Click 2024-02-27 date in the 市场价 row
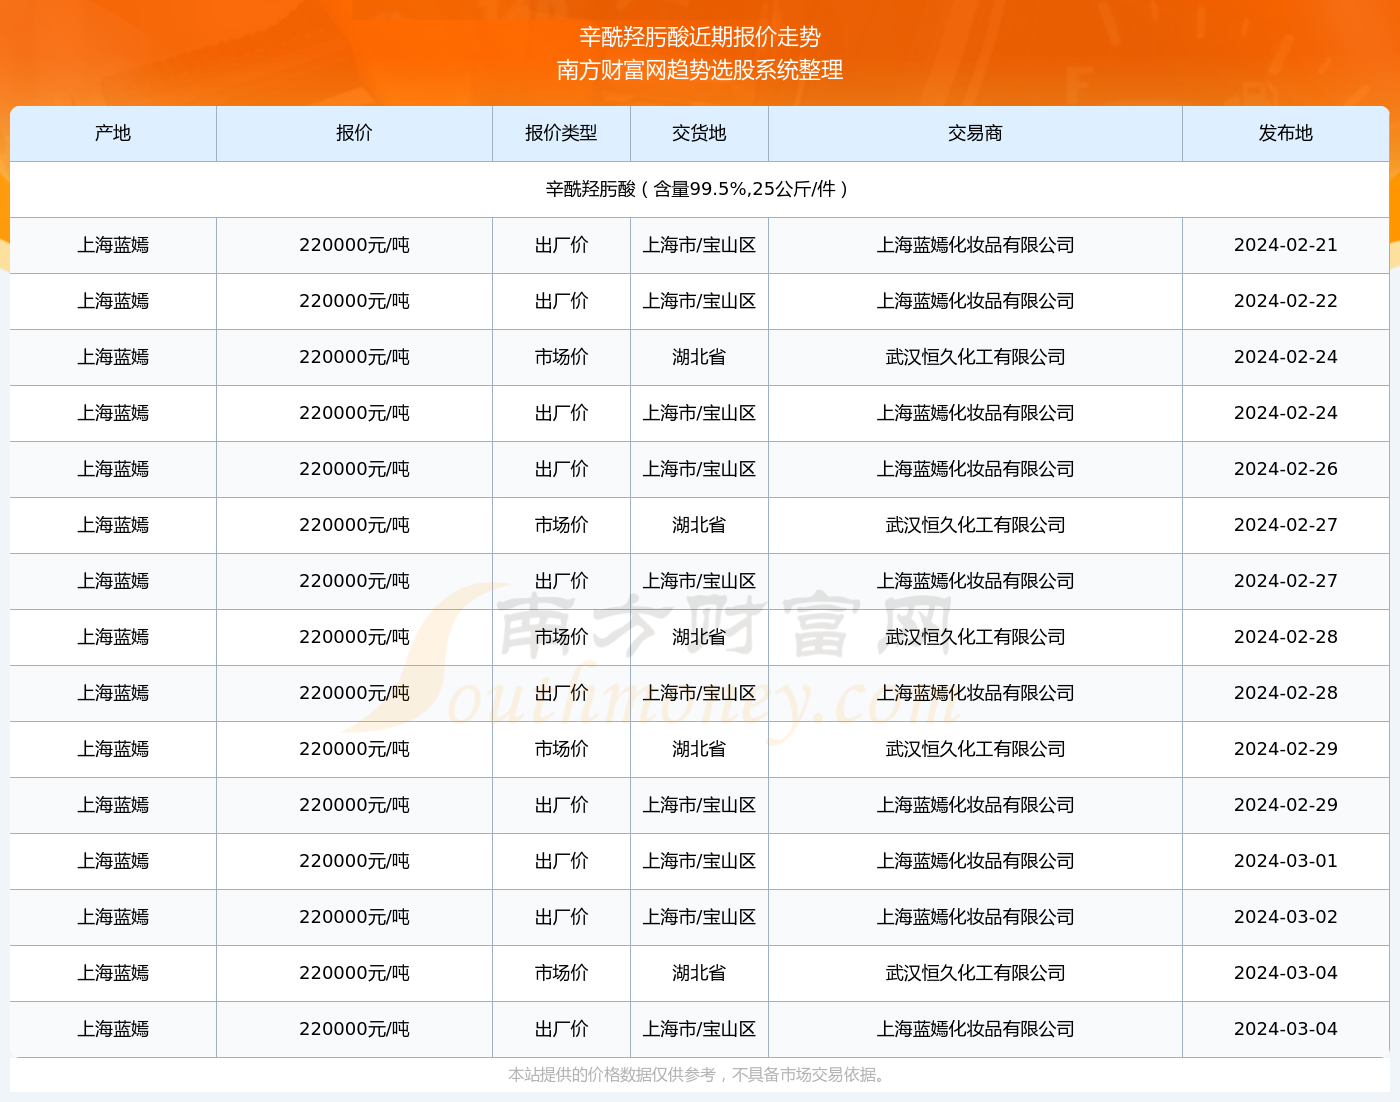 pyautogui.click(x=1285, y=525)
